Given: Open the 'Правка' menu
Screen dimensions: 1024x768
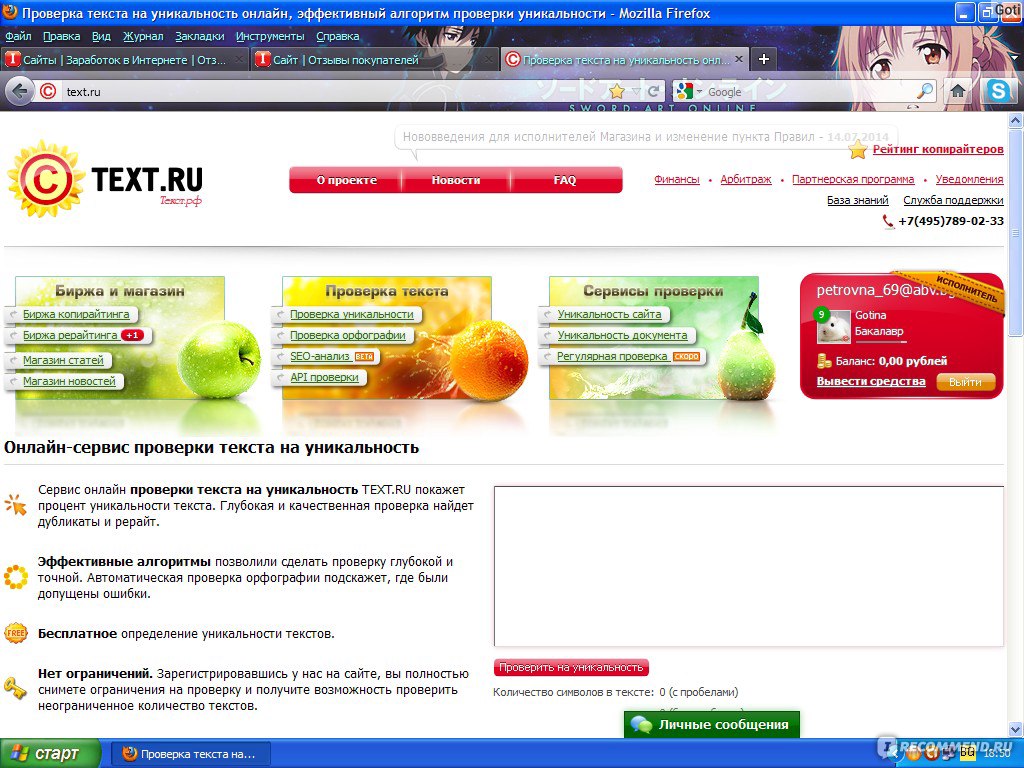Looking at the screenshot, I should [61, 37].
